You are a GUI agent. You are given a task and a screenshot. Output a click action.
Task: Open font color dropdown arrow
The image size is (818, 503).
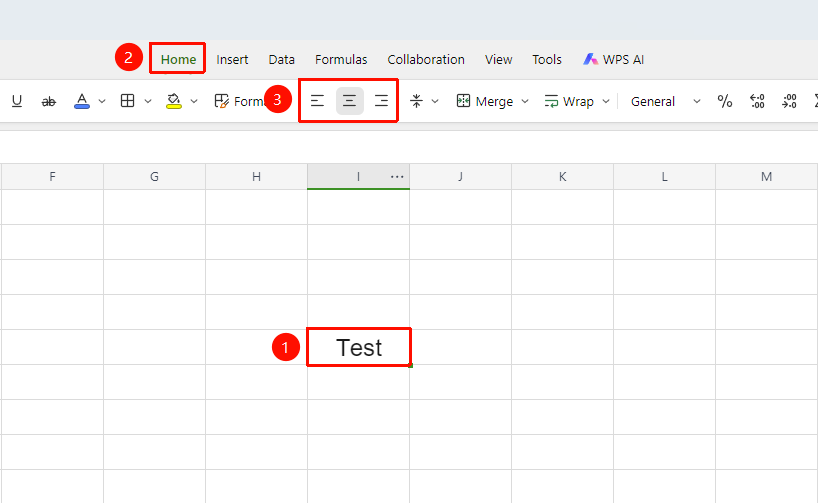click(102, 101)
